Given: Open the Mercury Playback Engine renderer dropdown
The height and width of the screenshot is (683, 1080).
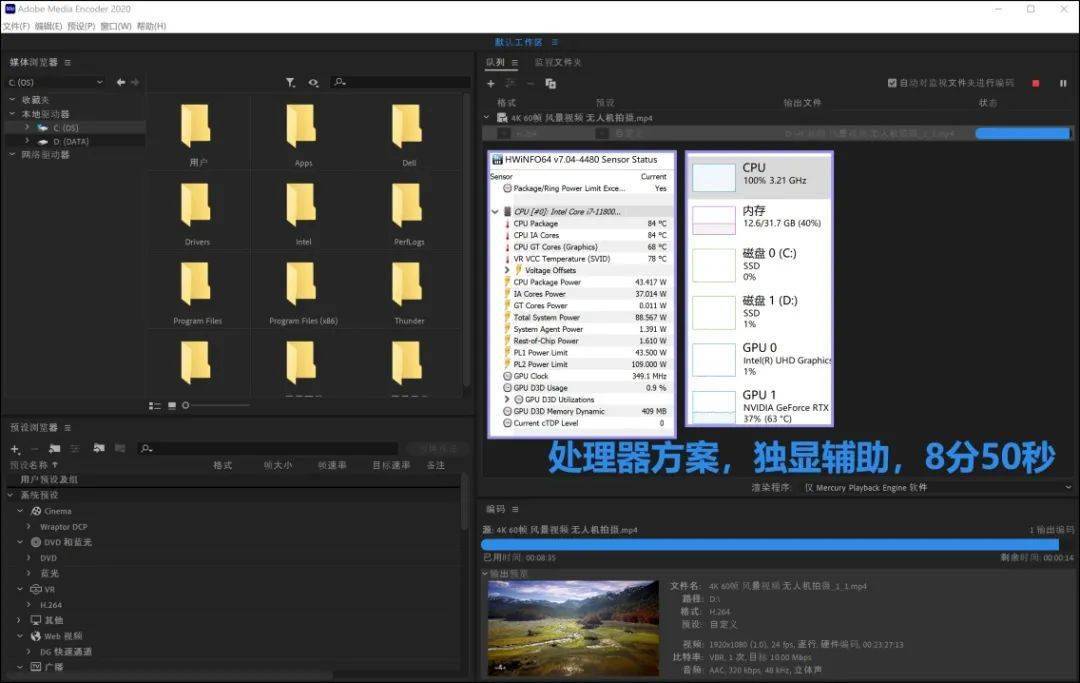Looking at the screenshot, I should (x=937, y=487).
